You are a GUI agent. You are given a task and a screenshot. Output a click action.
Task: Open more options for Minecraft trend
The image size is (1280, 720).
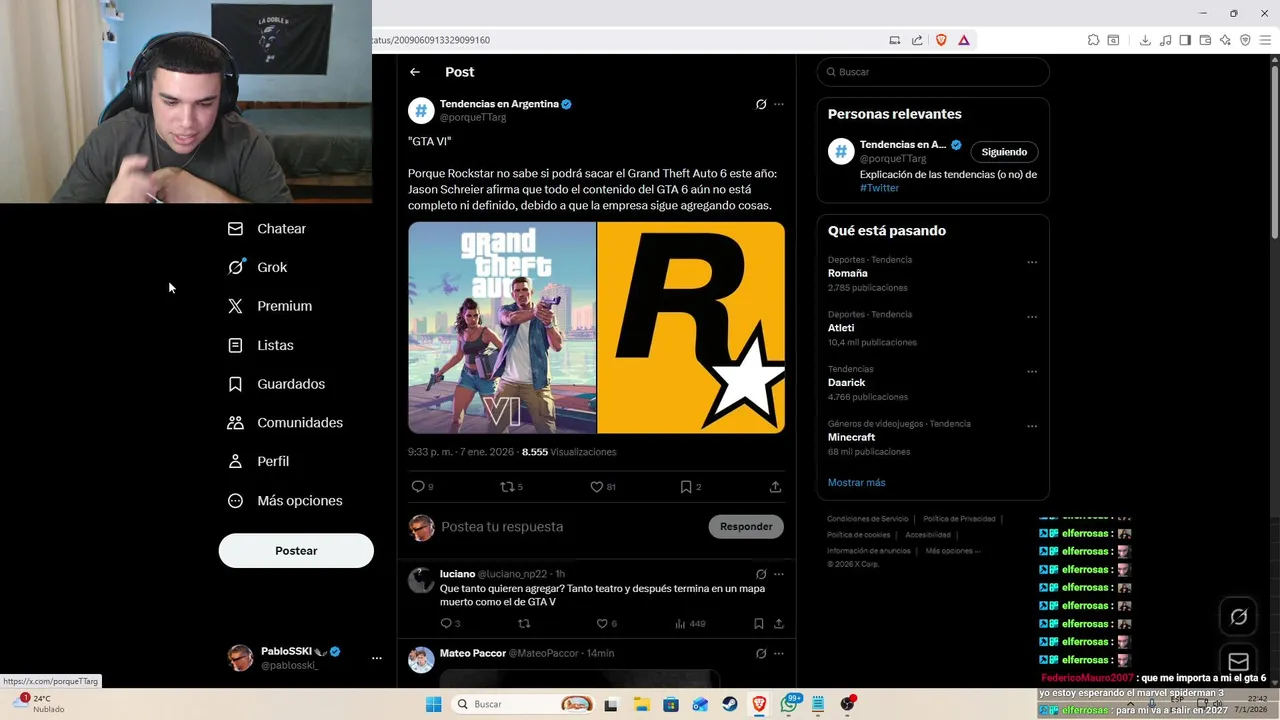(1032, 427)
